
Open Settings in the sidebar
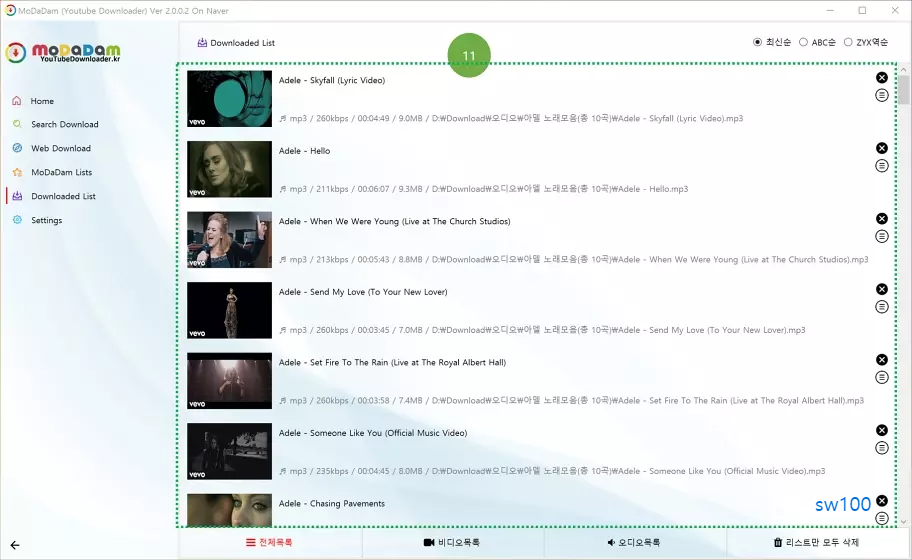coord(47,220)
